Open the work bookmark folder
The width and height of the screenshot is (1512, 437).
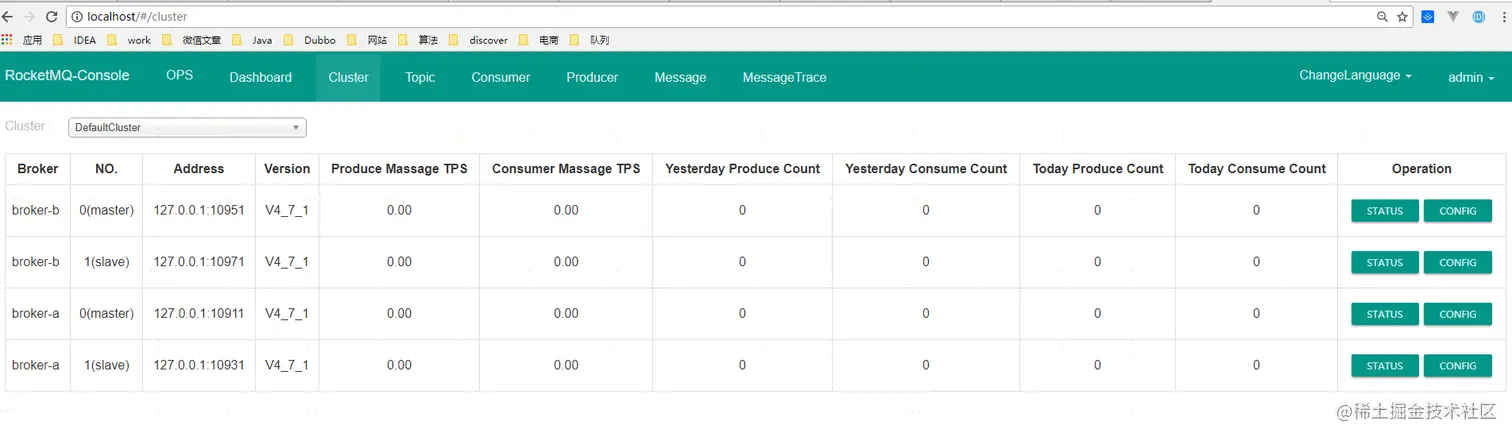(x=129, y=40)
